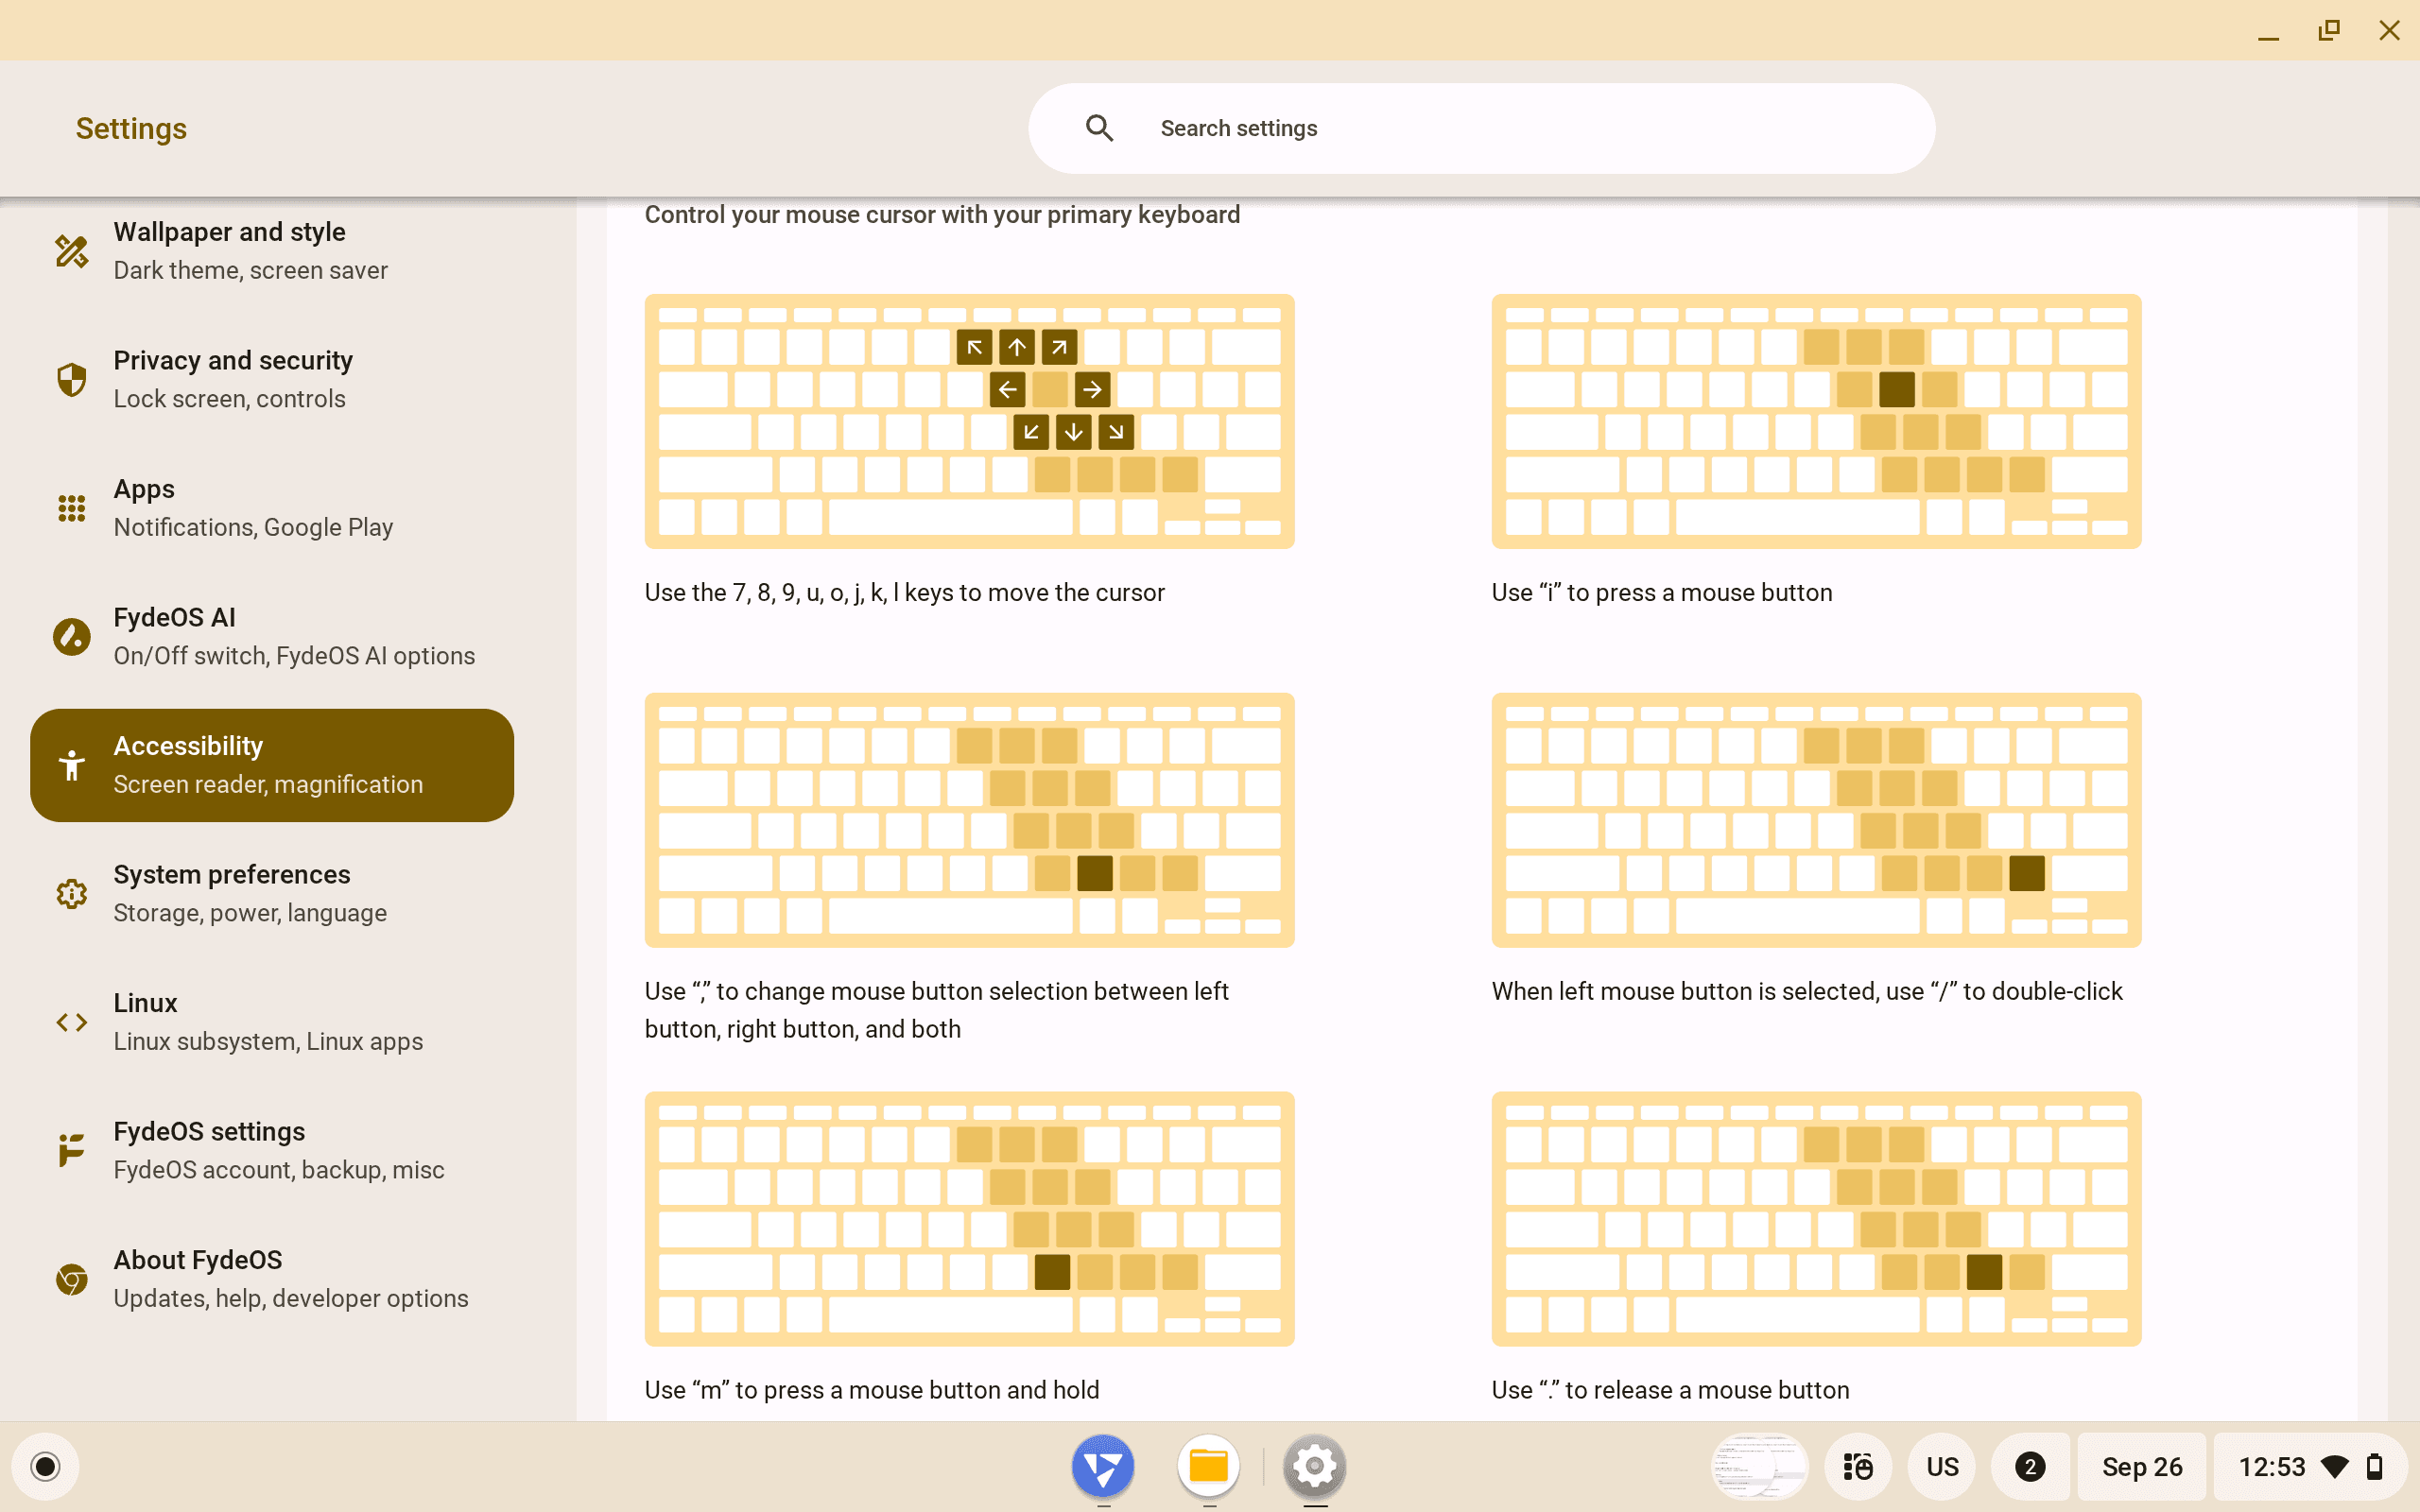Open the Linux subsystem settings section
This screenshot has width=2420, height=1512.
pos(267,1022)
